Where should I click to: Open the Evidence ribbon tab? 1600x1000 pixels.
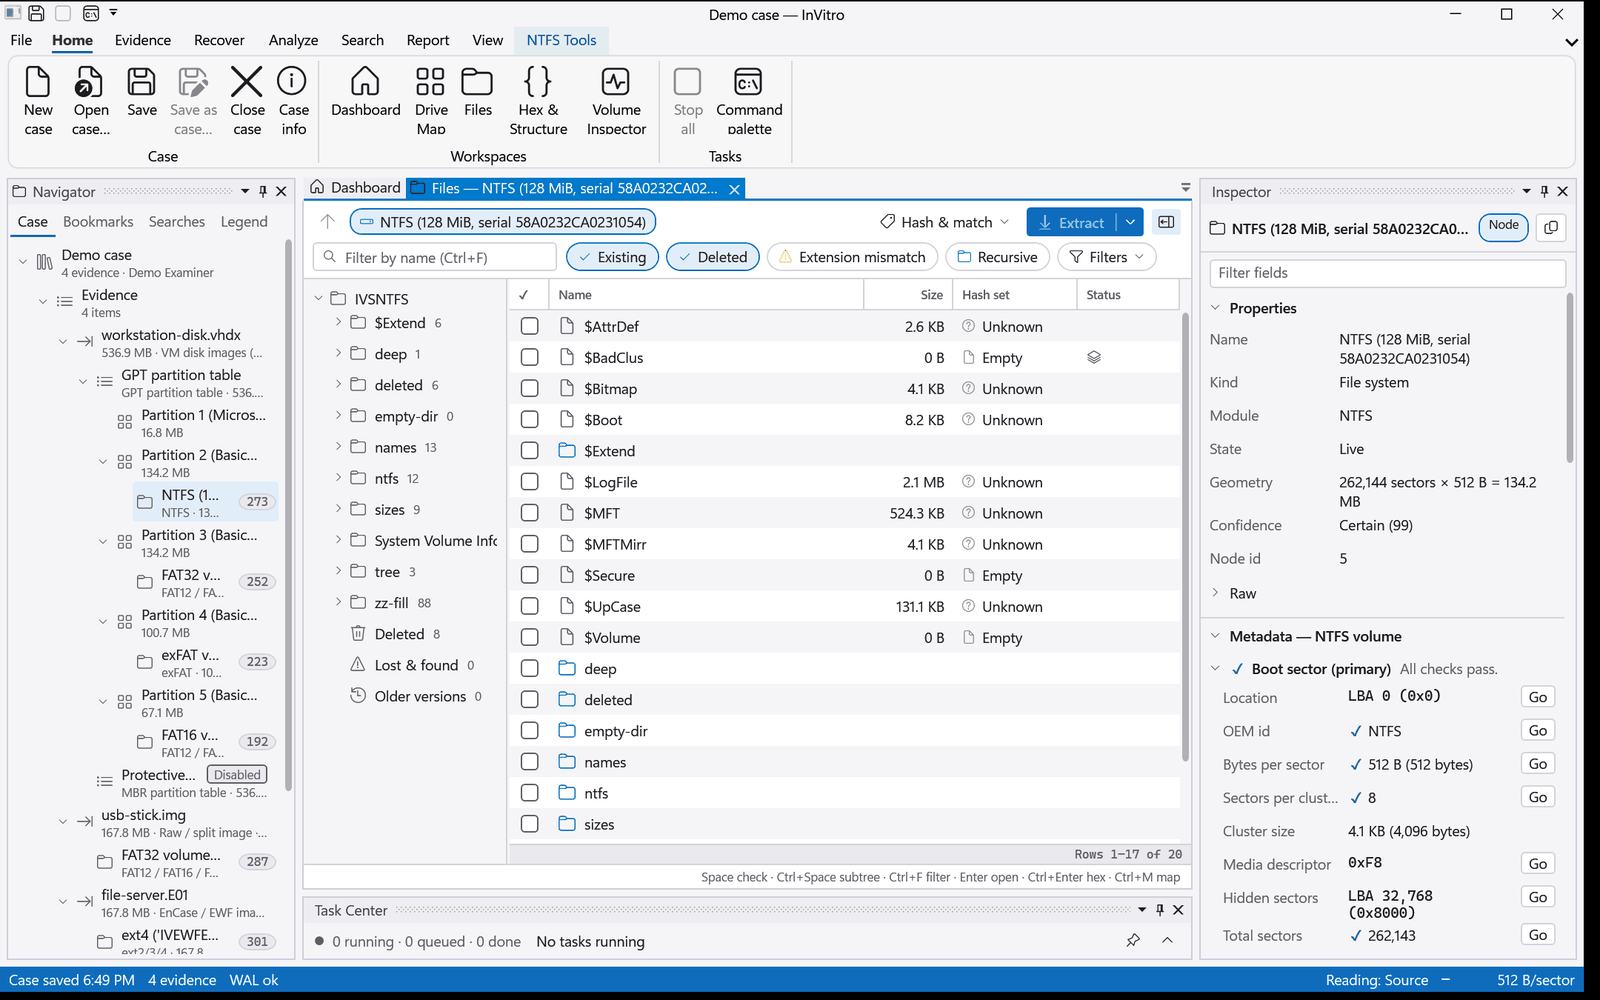(x=142, y=40)
